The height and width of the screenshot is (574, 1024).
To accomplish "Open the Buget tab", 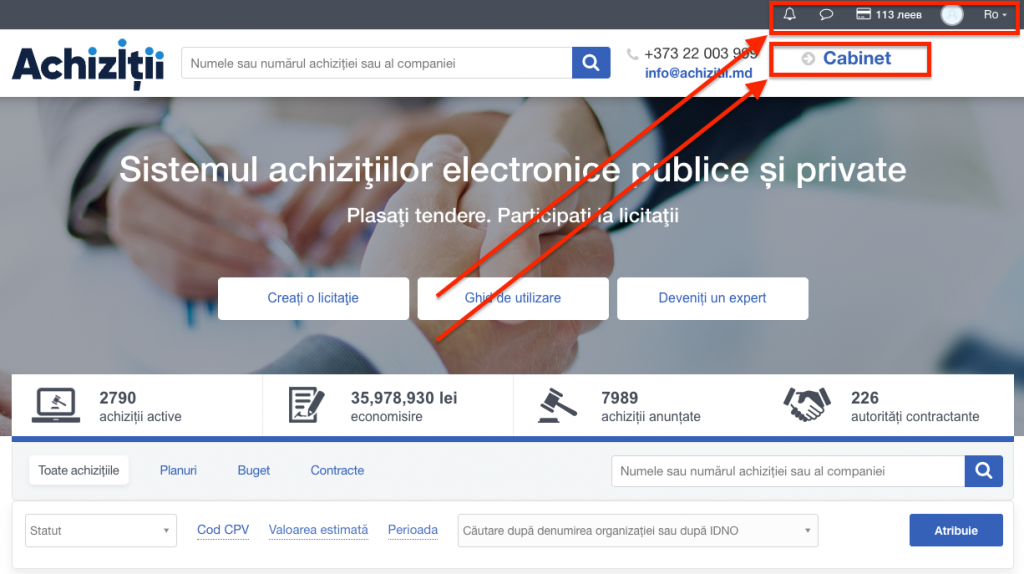I will point(254,470).
